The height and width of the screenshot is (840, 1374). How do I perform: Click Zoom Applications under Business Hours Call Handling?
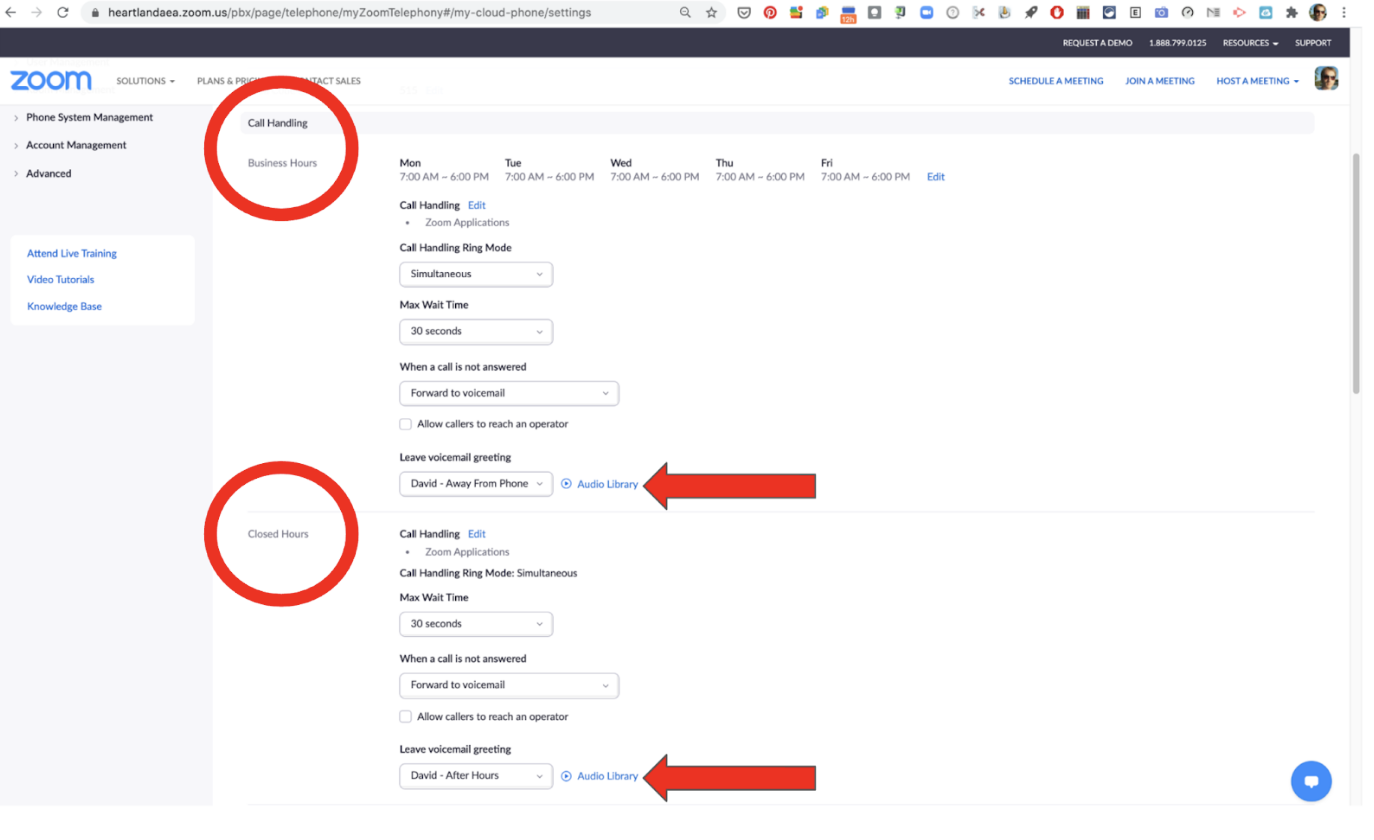coord(467,223)
